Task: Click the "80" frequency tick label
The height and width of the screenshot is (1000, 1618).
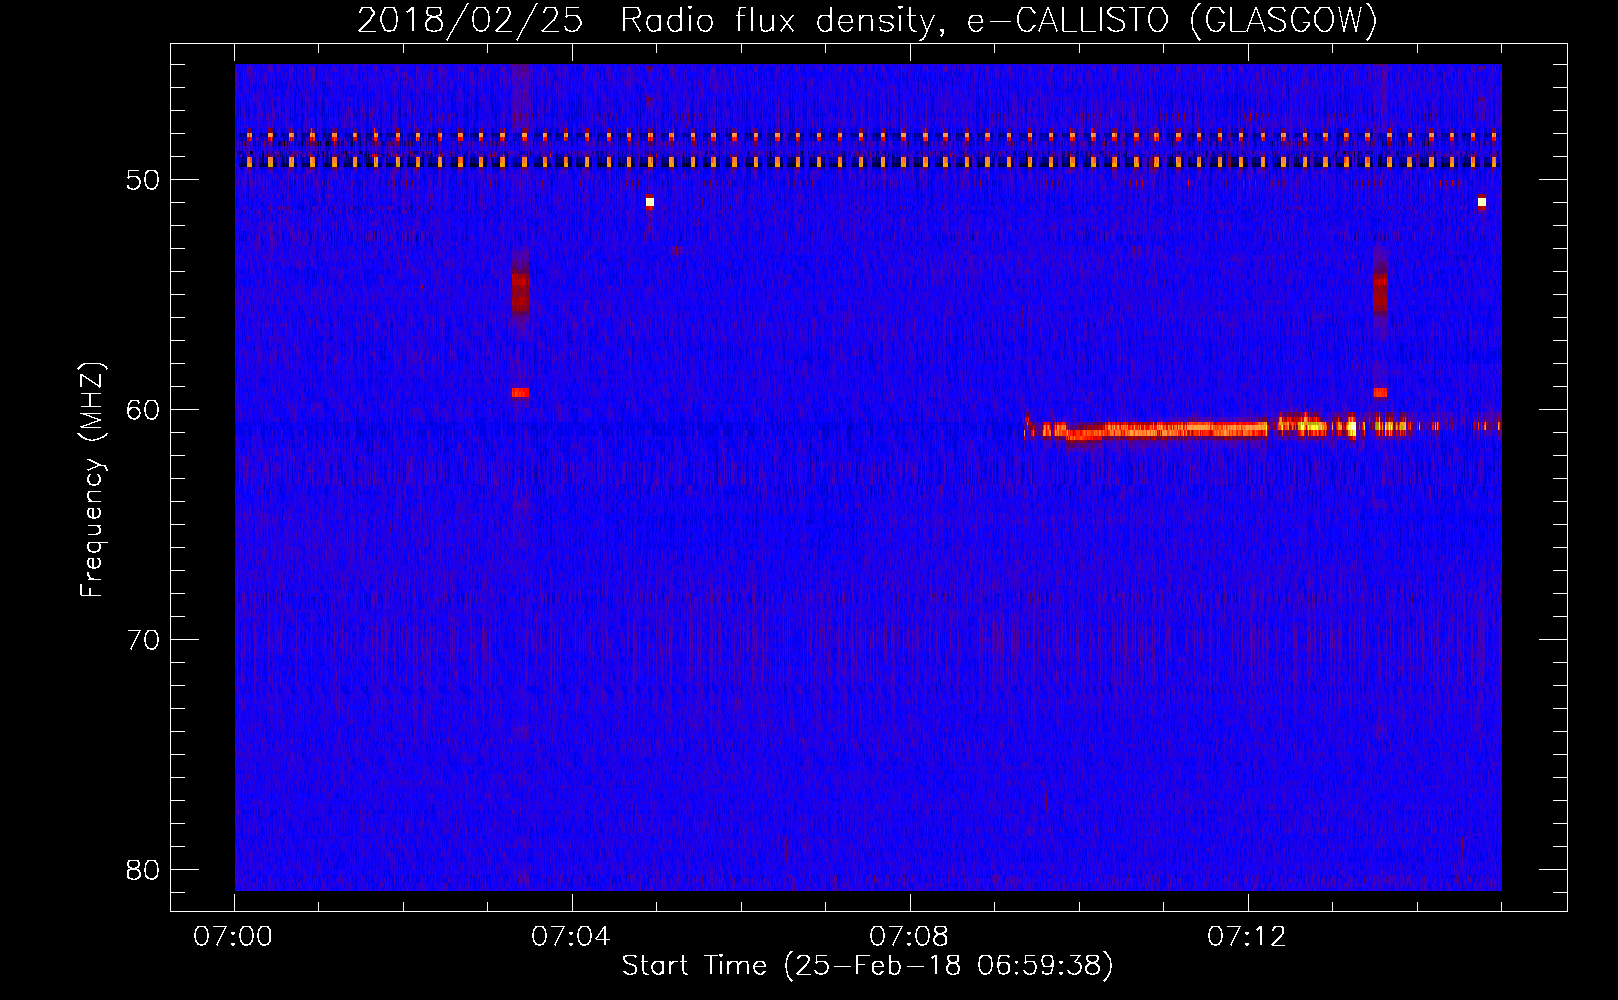Action: click(143, 870)
